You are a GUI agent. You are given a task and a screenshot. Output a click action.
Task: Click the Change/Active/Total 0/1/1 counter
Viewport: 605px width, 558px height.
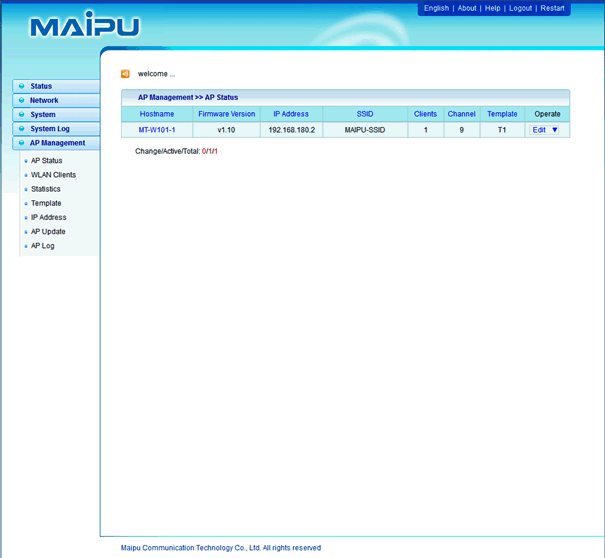coord(176,151)
